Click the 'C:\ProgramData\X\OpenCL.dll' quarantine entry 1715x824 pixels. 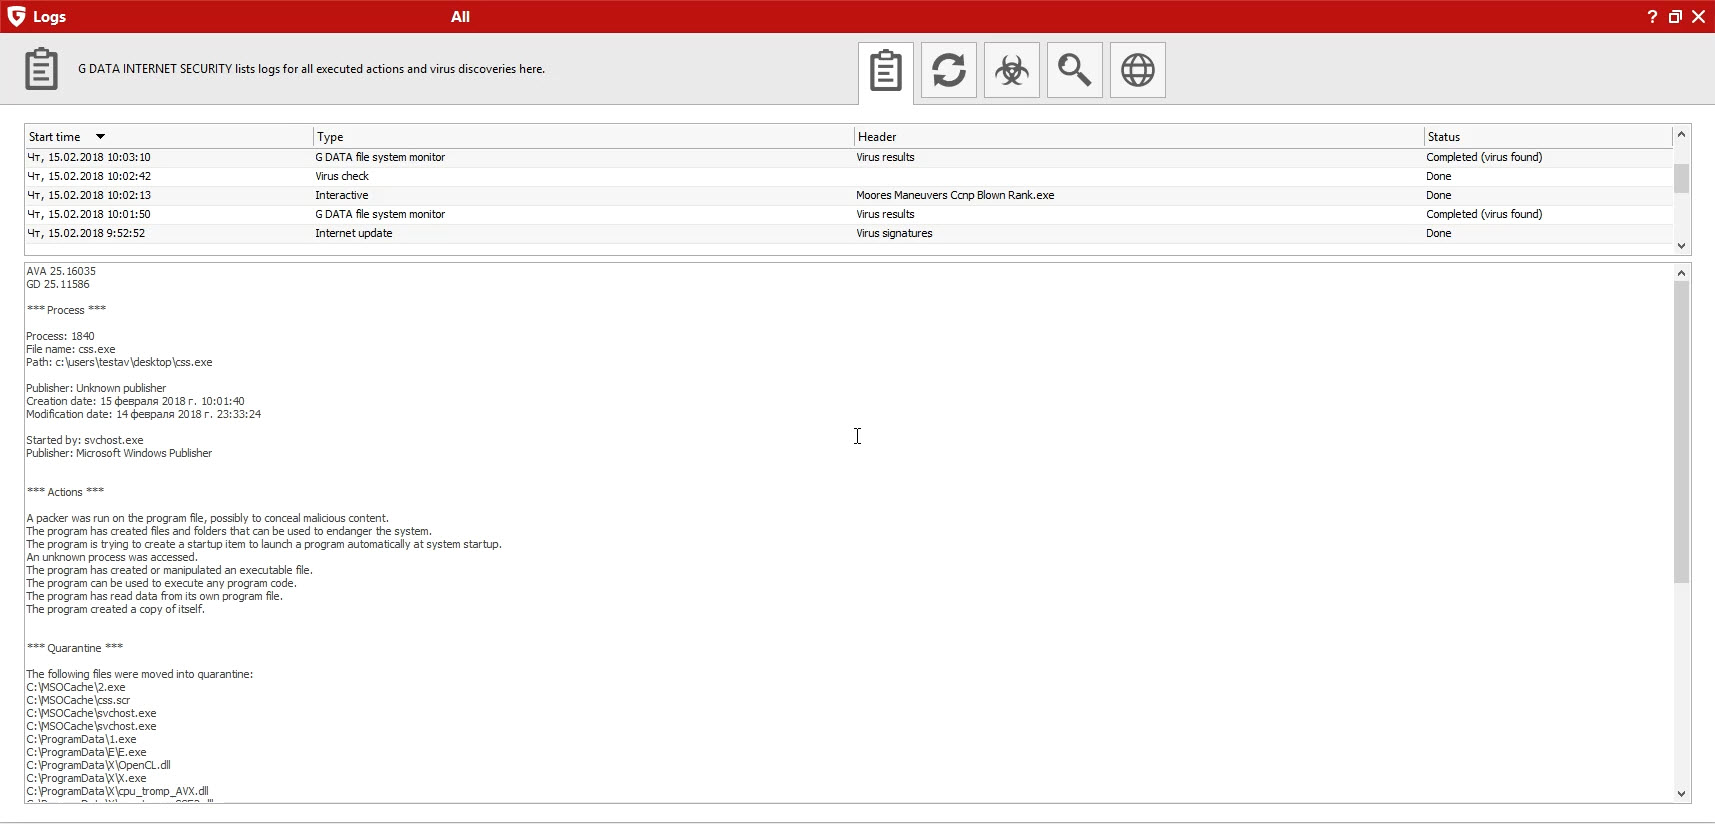[98, 765]
